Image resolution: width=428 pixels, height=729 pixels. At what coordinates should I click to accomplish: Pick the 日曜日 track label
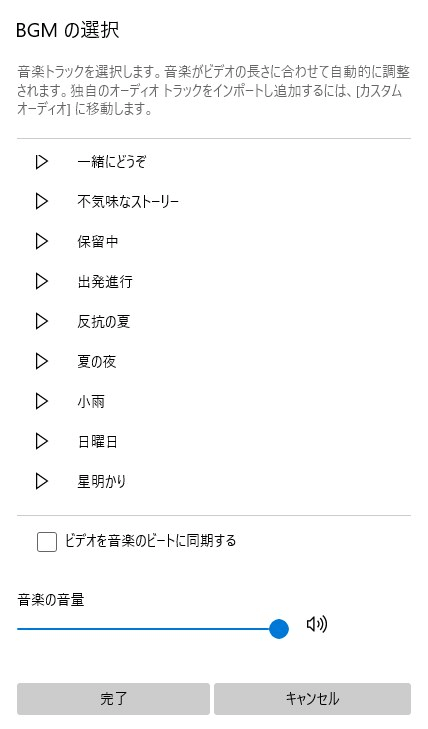click(x=98, y=441)
